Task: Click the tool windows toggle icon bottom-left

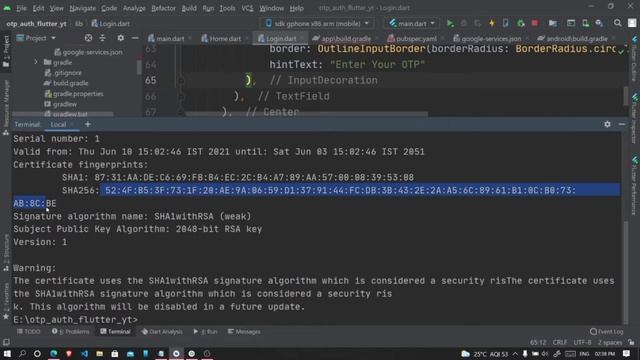Action: coord(6,342)
